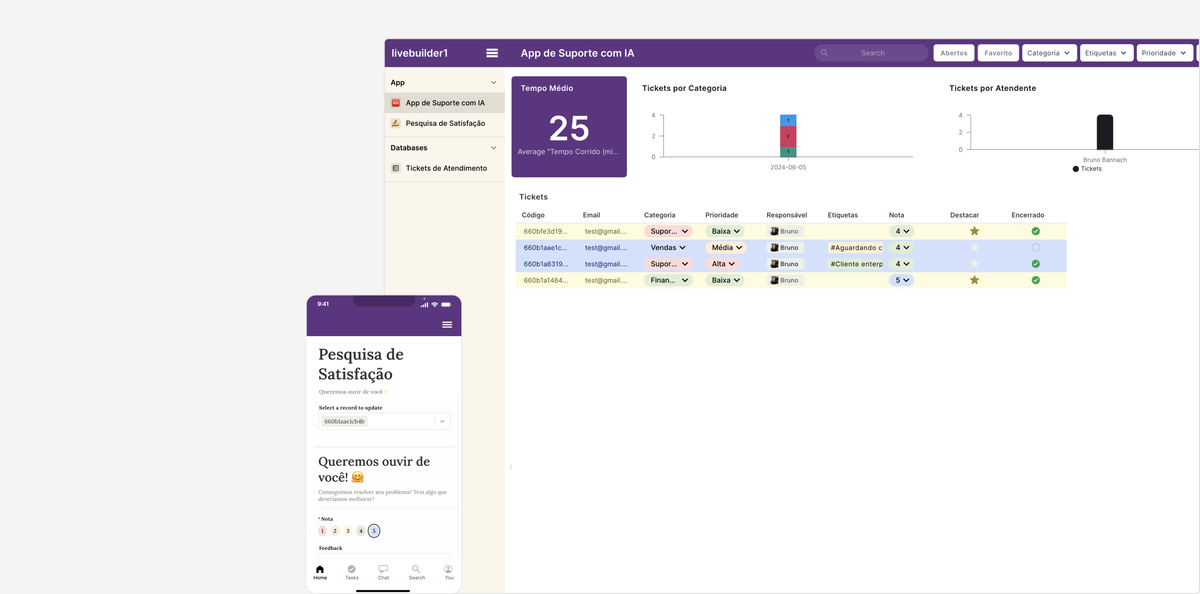
Task: Click the magnifier icon in top search bar
Action: (823, 52)
